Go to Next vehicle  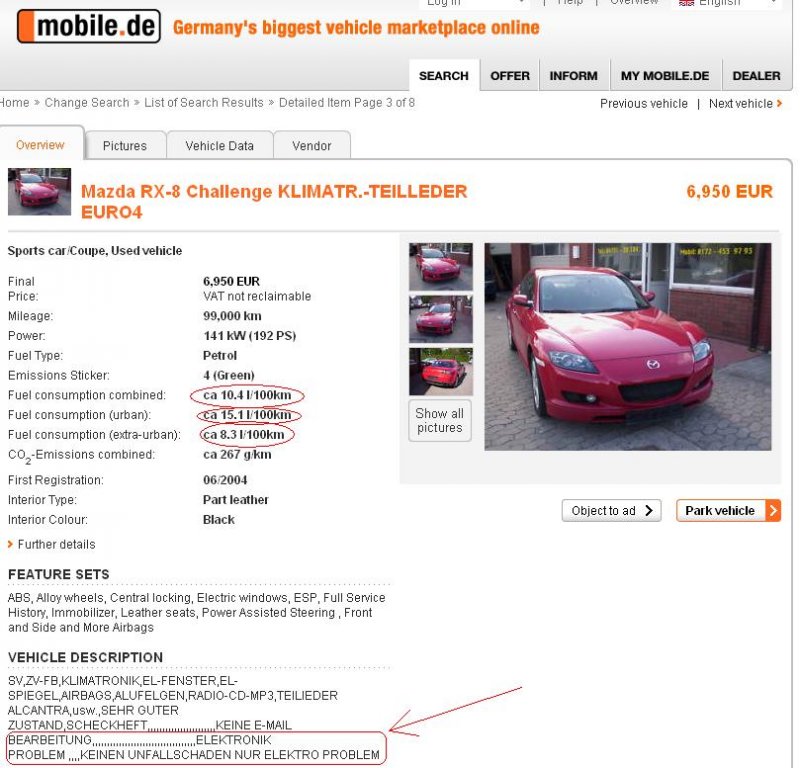click(745, 104)
